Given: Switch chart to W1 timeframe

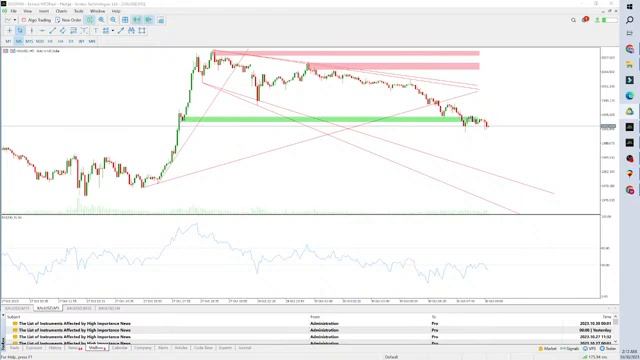Looking at the screenshot, I should pyautogui.click(x=81, y=41).
